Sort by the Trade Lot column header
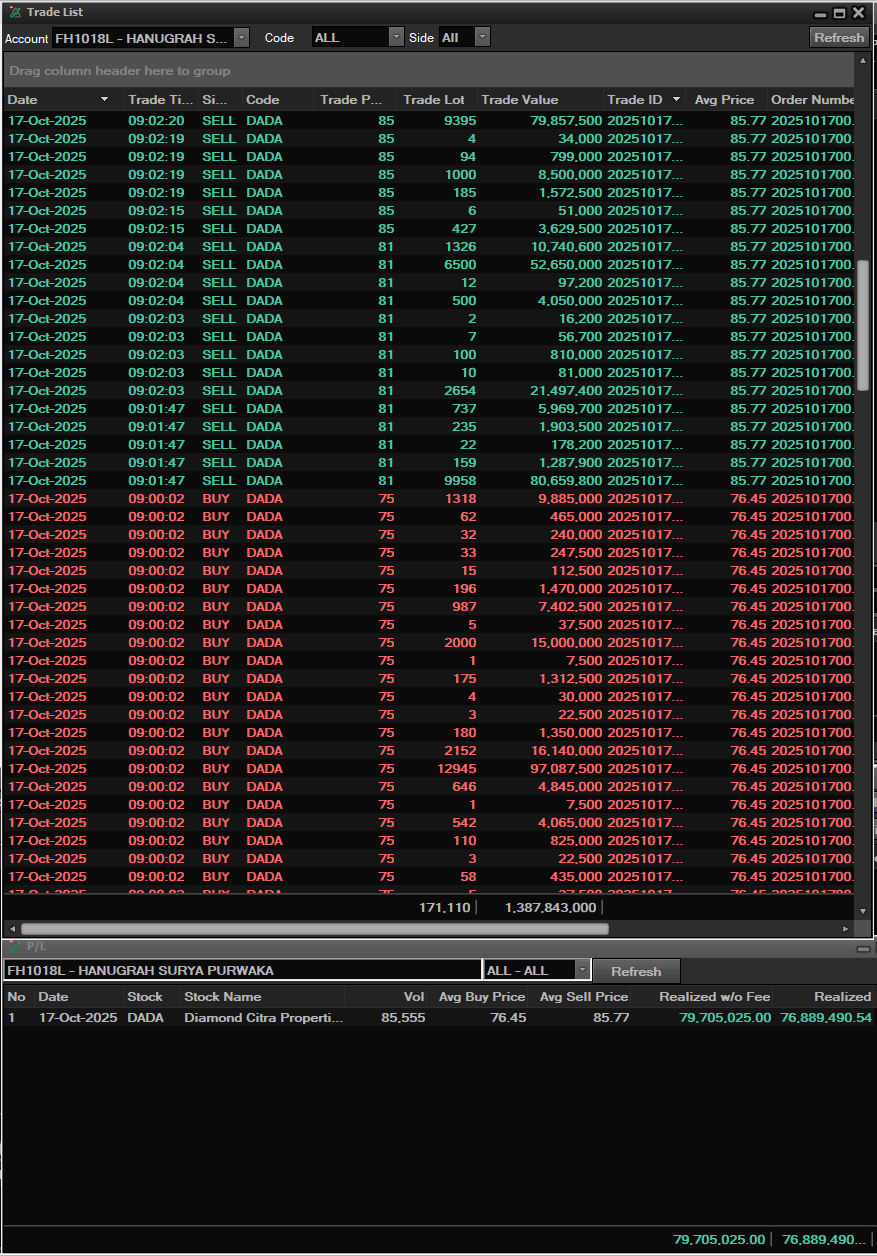The image size is (877, 1256). (x=434, y=100)
